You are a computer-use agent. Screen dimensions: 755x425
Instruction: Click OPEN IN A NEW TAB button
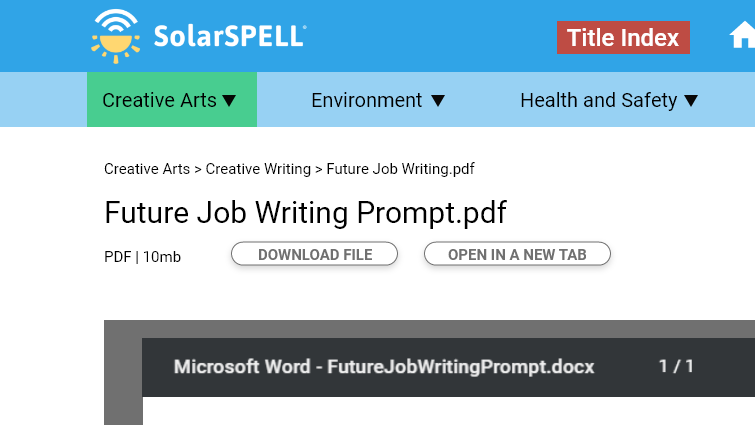point(517,254)
